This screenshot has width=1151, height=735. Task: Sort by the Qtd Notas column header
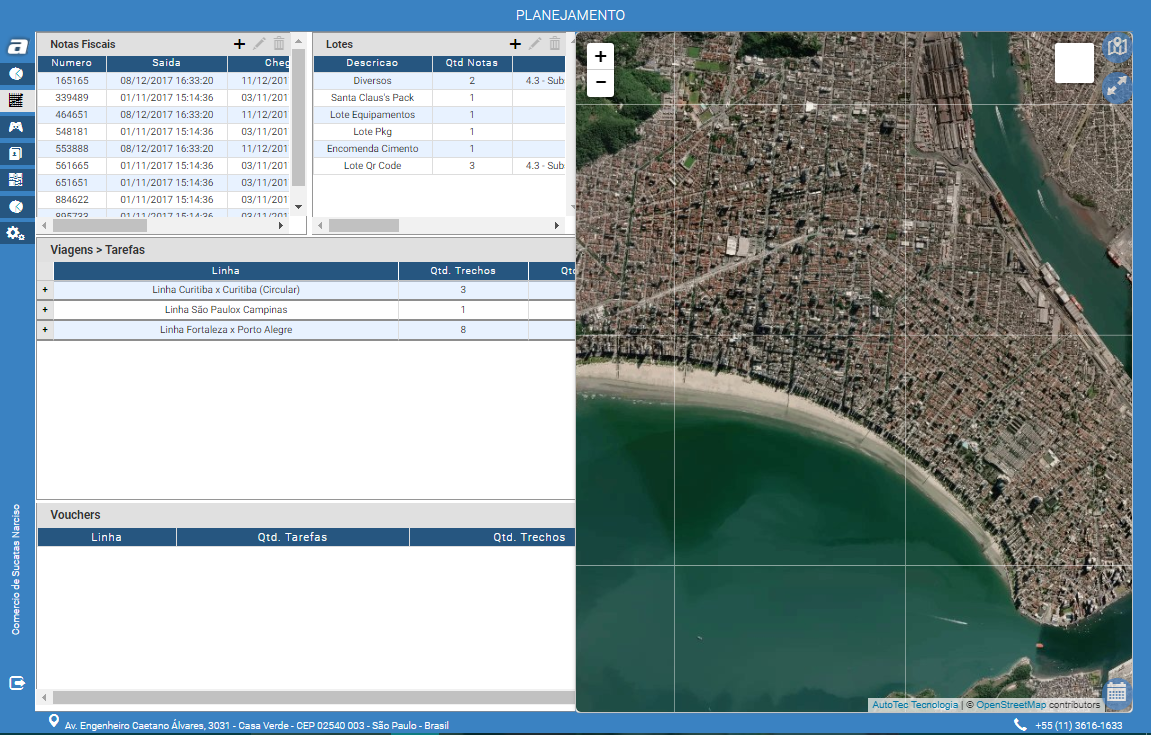click(472, 63)
